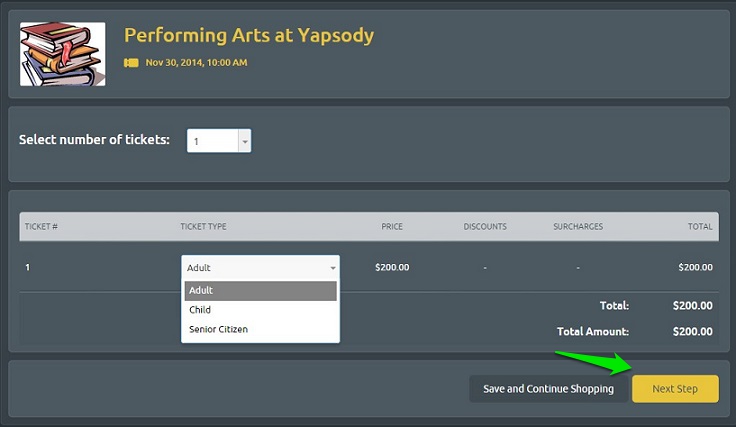Screen dimensions: 736x427
Task: Click the stacked books event thumbnail
Action: click(x=62, y=54)
